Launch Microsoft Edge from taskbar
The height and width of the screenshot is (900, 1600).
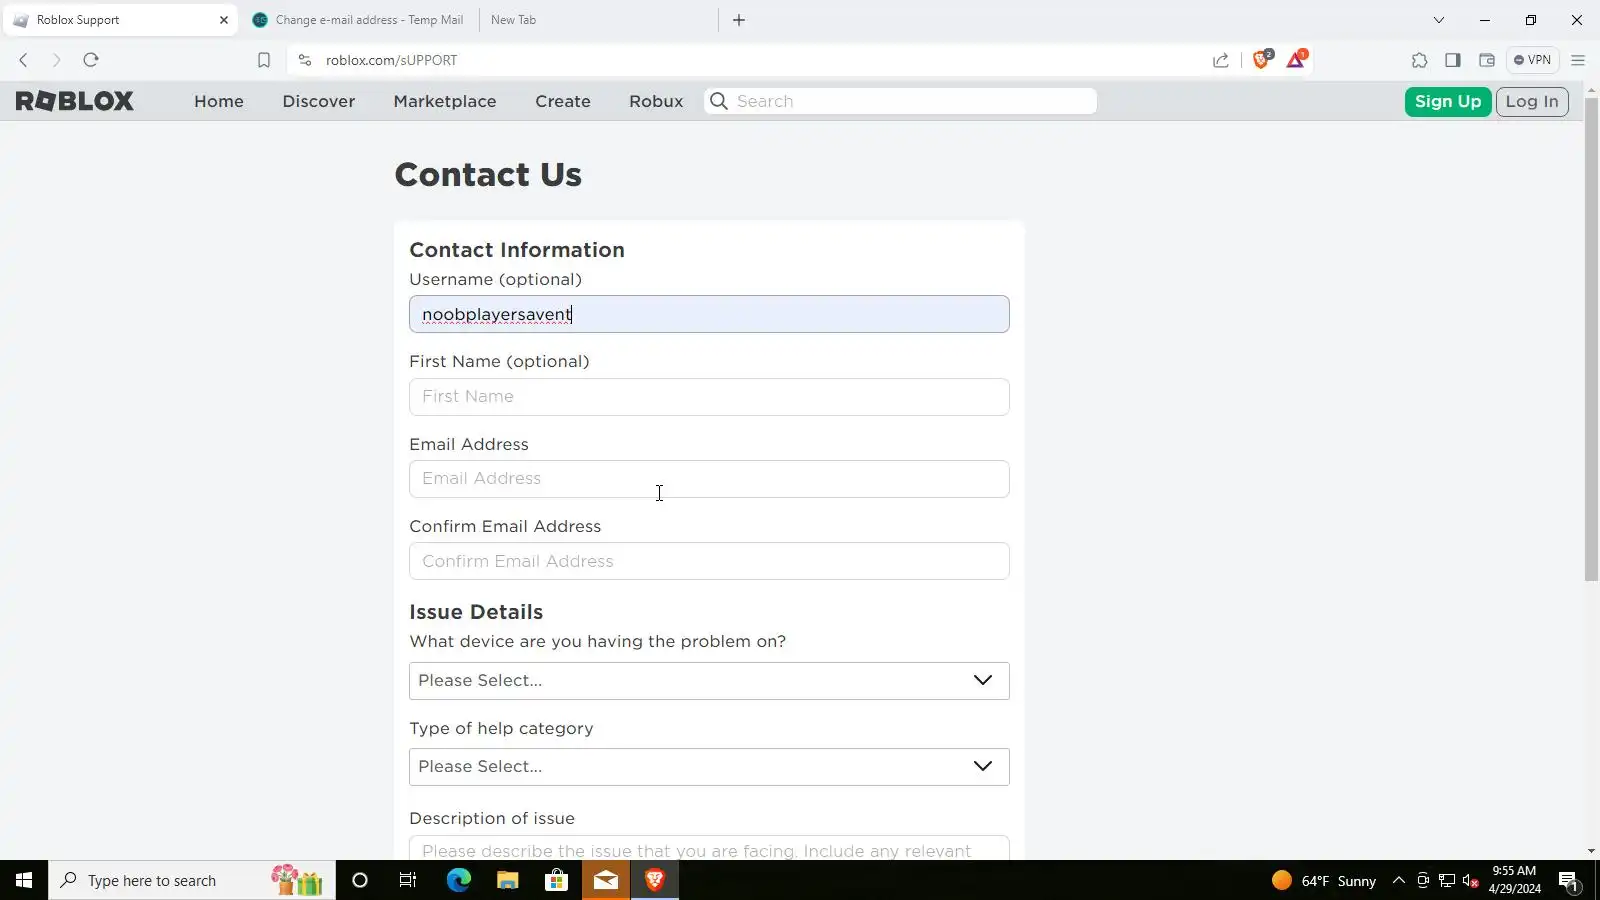coord(458,880)
